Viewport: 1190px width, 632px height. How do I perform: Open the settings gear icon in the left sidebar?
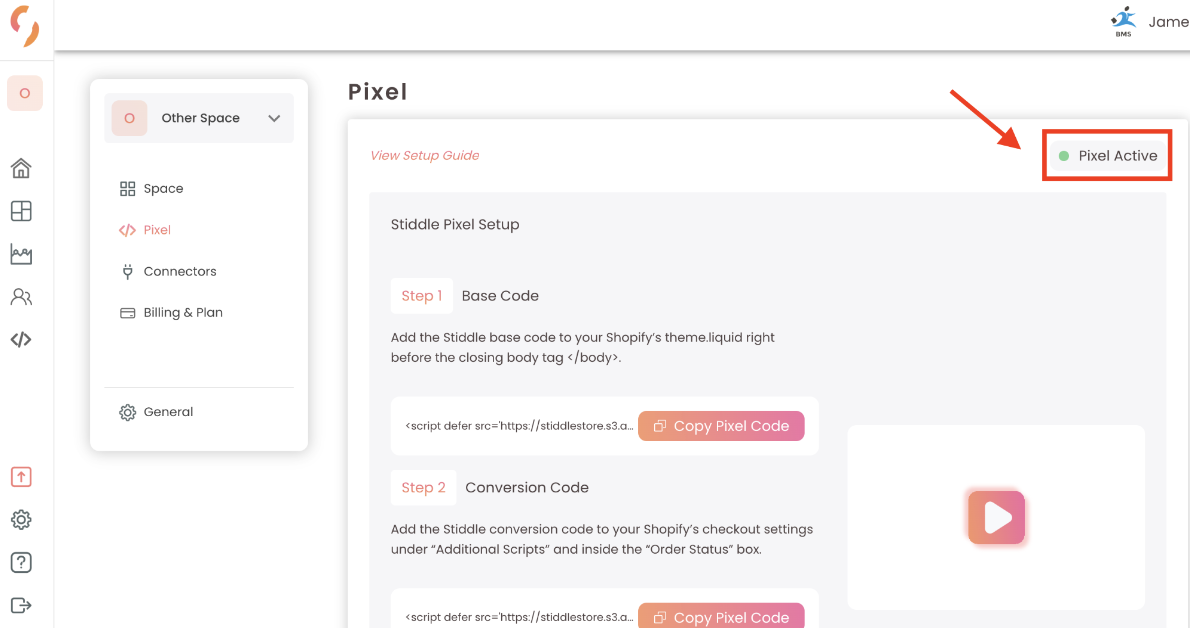(x=21, y=520)
